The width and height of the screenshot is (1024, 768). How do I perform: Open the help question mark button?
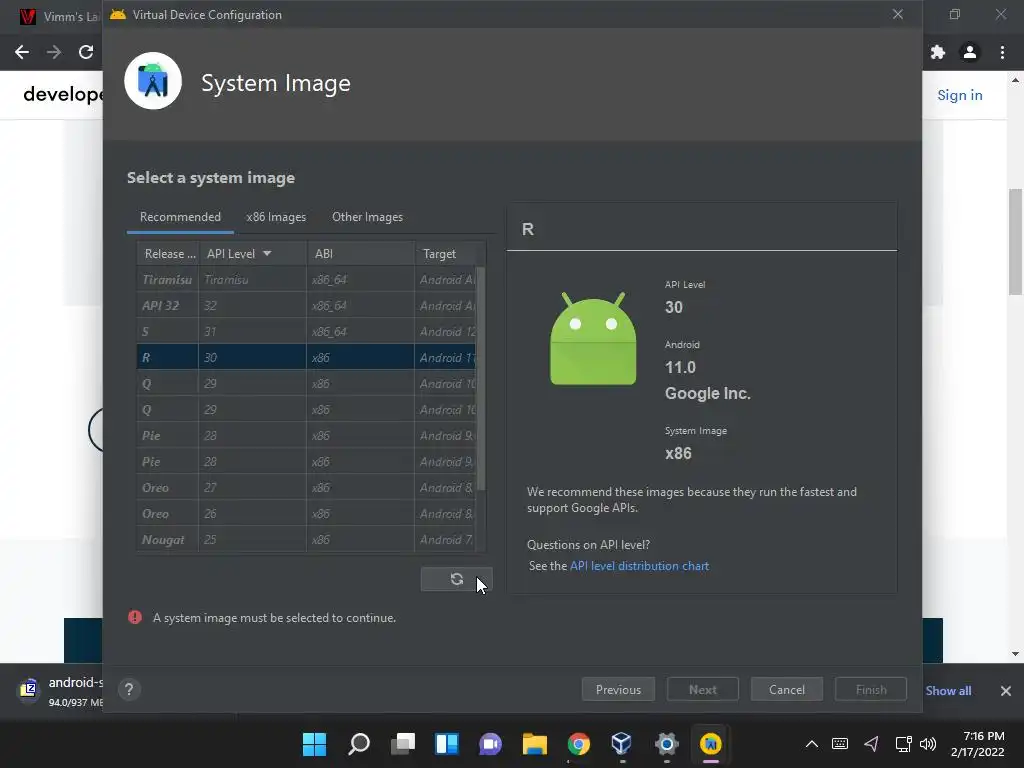(129, 690)
